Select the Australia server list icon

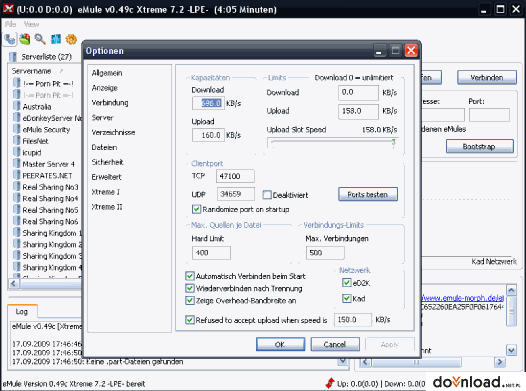tap(16, 106)
